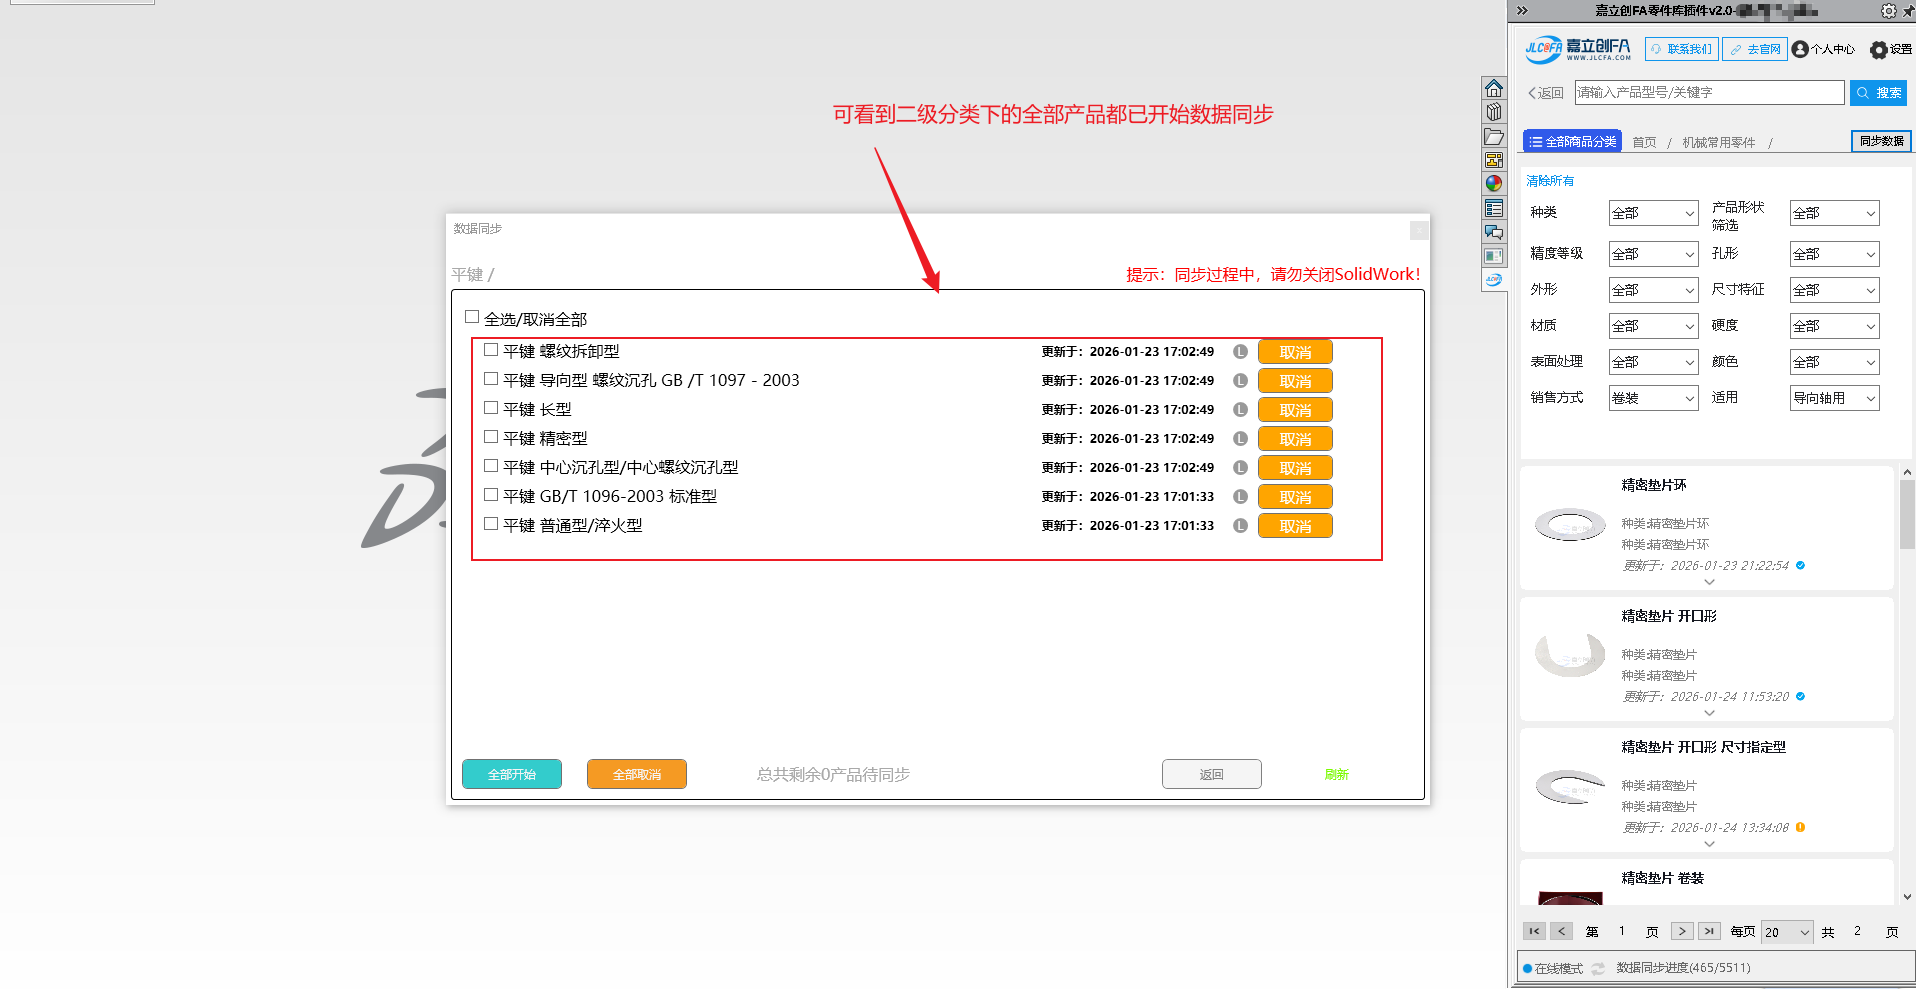The height and width of the screenshot is (989, 1916).
Task: Click the product keyword search field
Action: pyautogui.click(x=1708, y=92)
